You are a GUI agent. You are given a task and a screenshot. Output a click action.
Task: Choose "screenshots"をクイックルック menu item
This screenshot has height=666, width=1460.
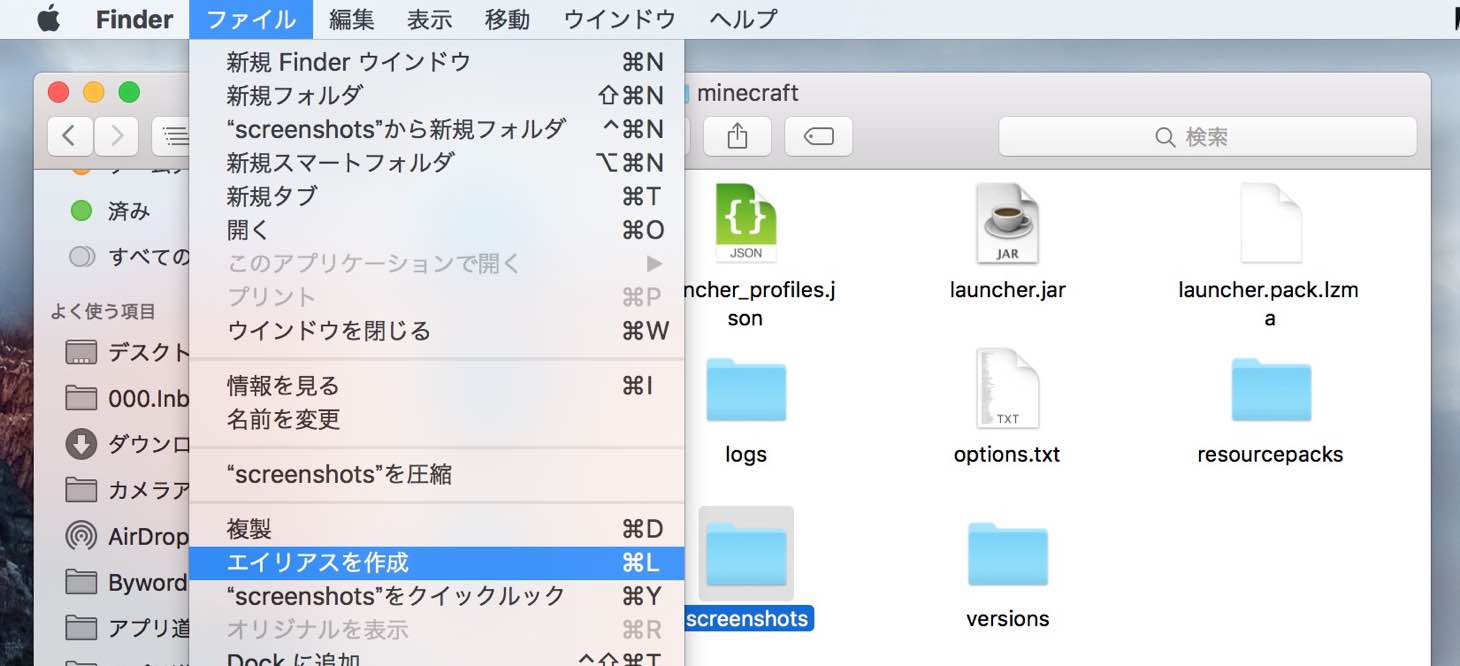point(437,596)
